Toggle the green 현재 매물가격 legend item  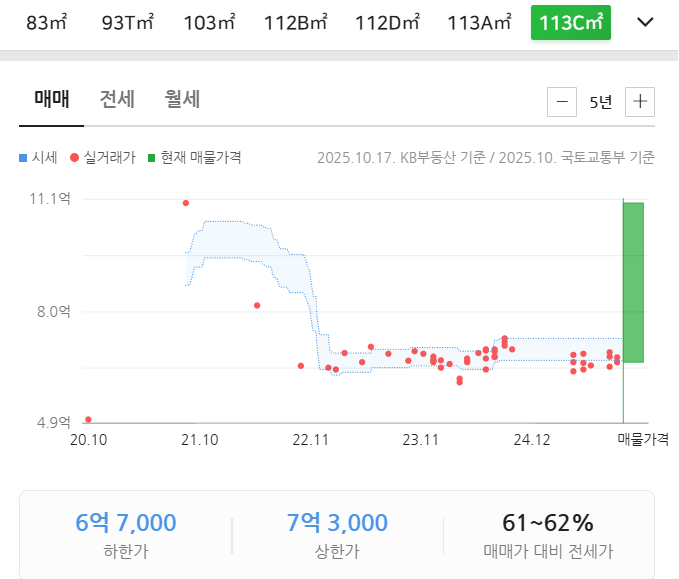(194, 157)
